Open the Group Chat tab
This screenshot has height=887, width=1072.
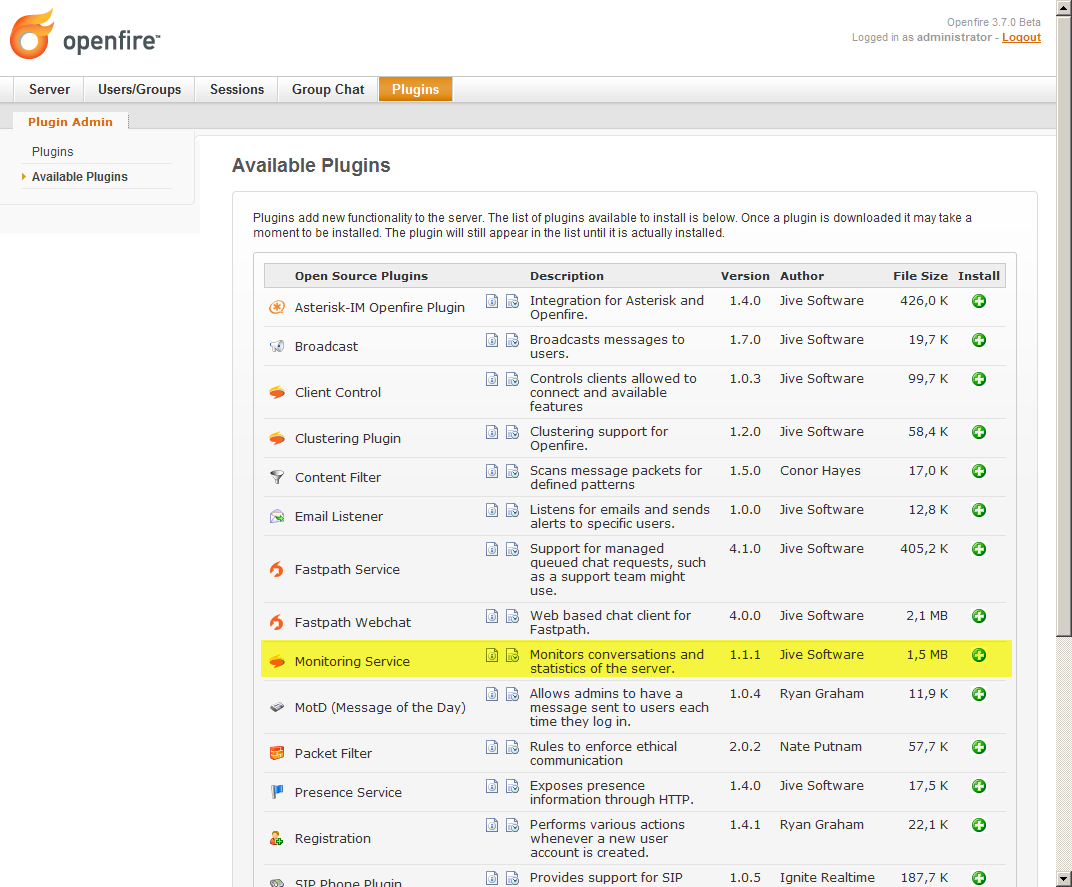(x=328, y=90)
